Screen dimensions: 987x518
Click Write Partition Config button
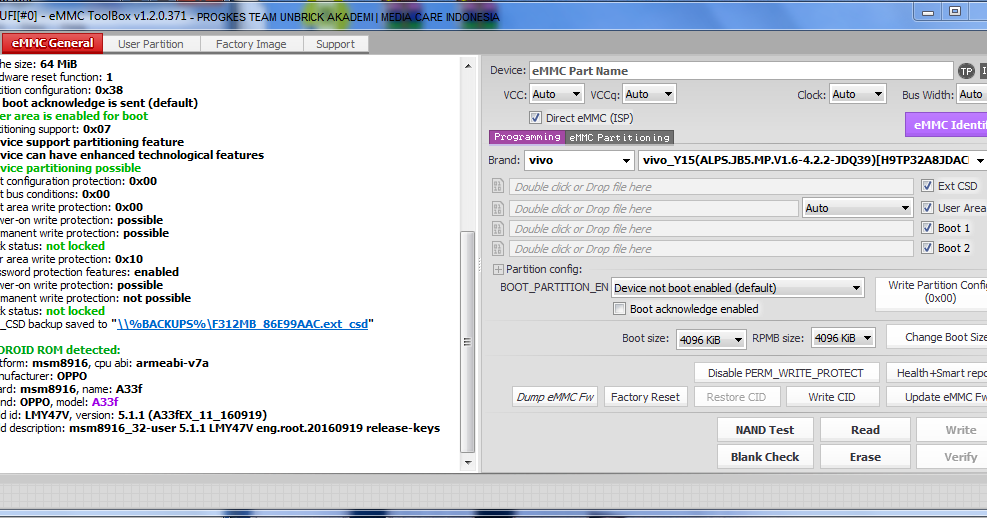click(x=932, y=293)
